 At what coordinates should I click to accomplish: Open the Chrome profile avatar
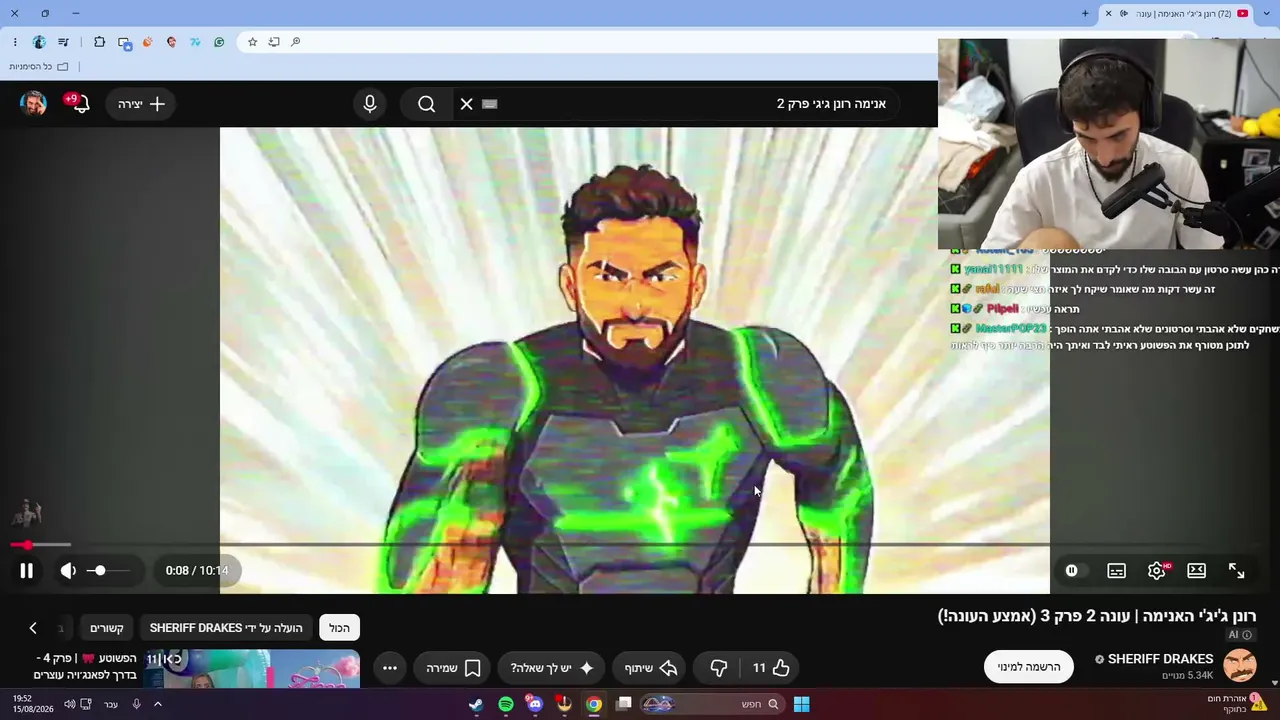39,42
